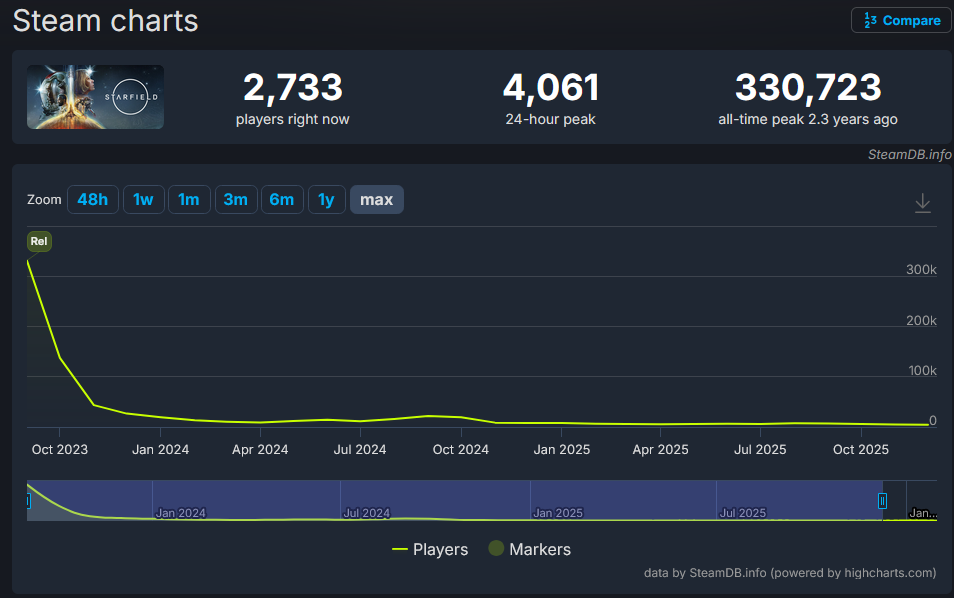Viewport: 954px width, 598px height.
Task: Click the Jul 2025 main axis label
Action: (761, 450)
